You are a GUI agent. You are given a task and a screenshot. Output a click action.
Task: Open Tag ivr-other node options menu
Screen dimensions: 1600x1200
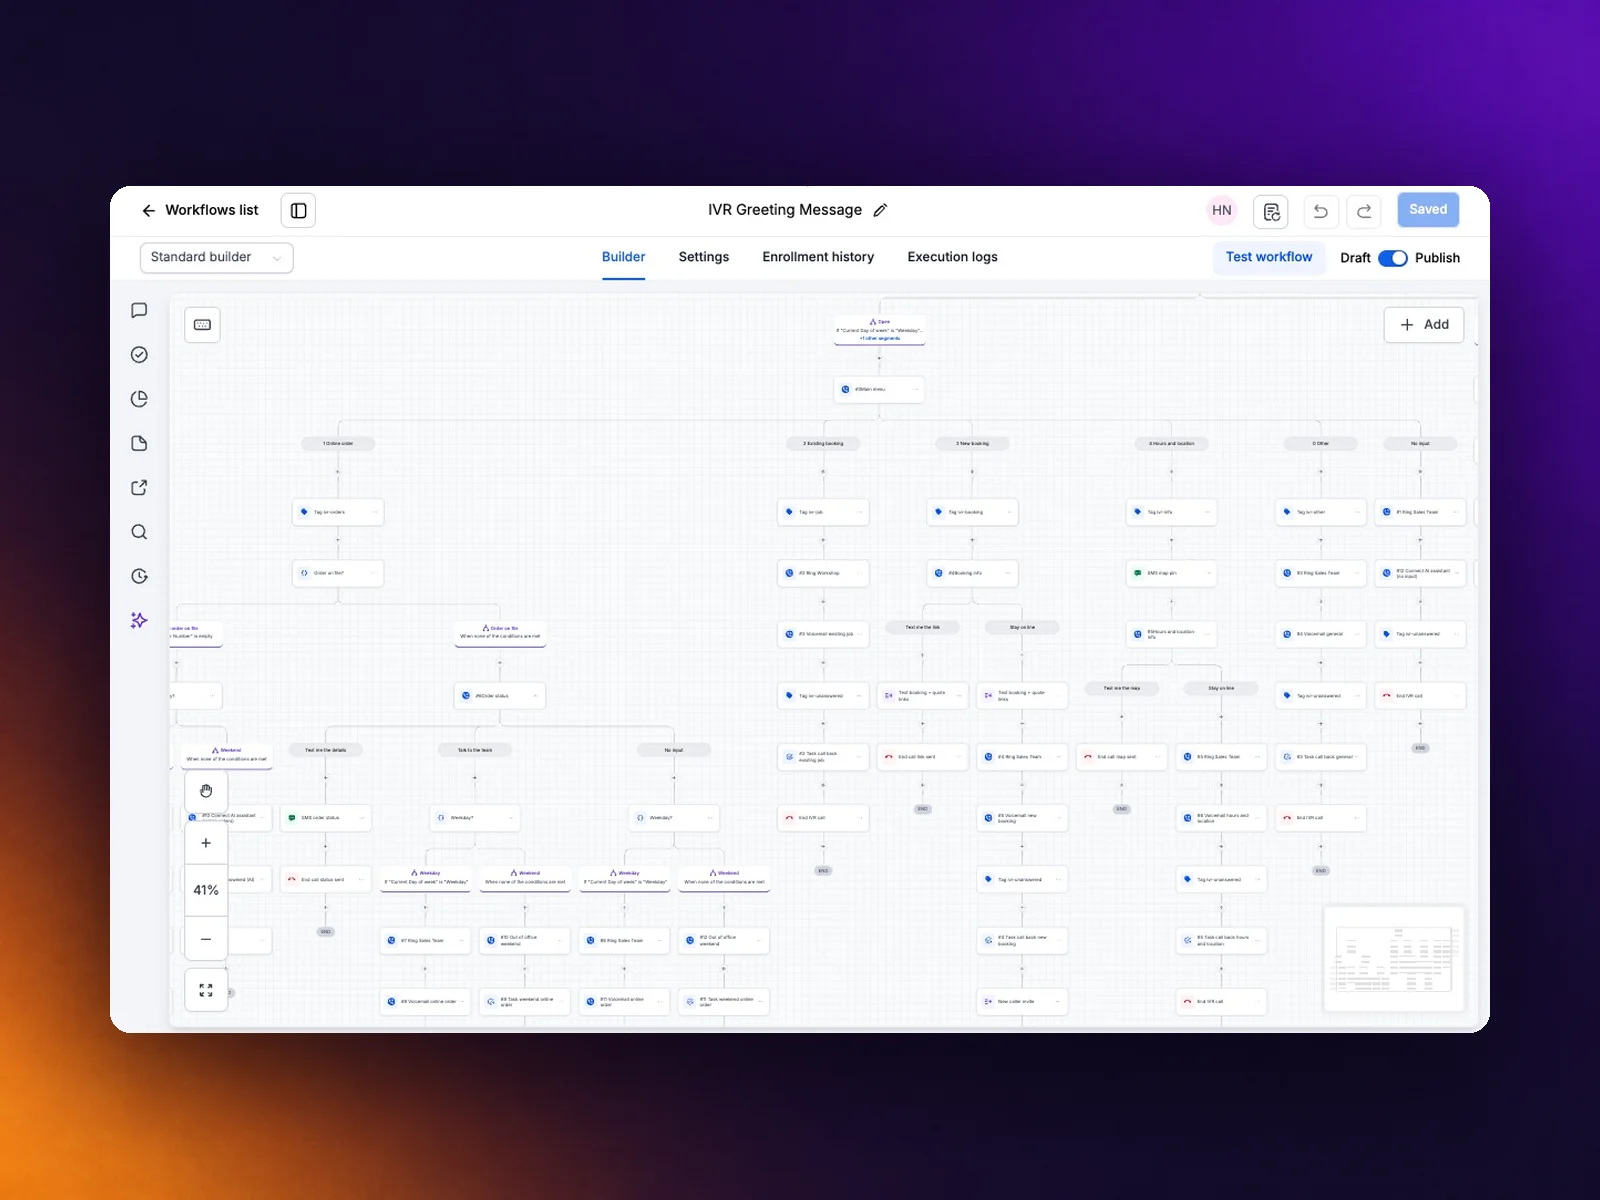tap(1357, 512)
